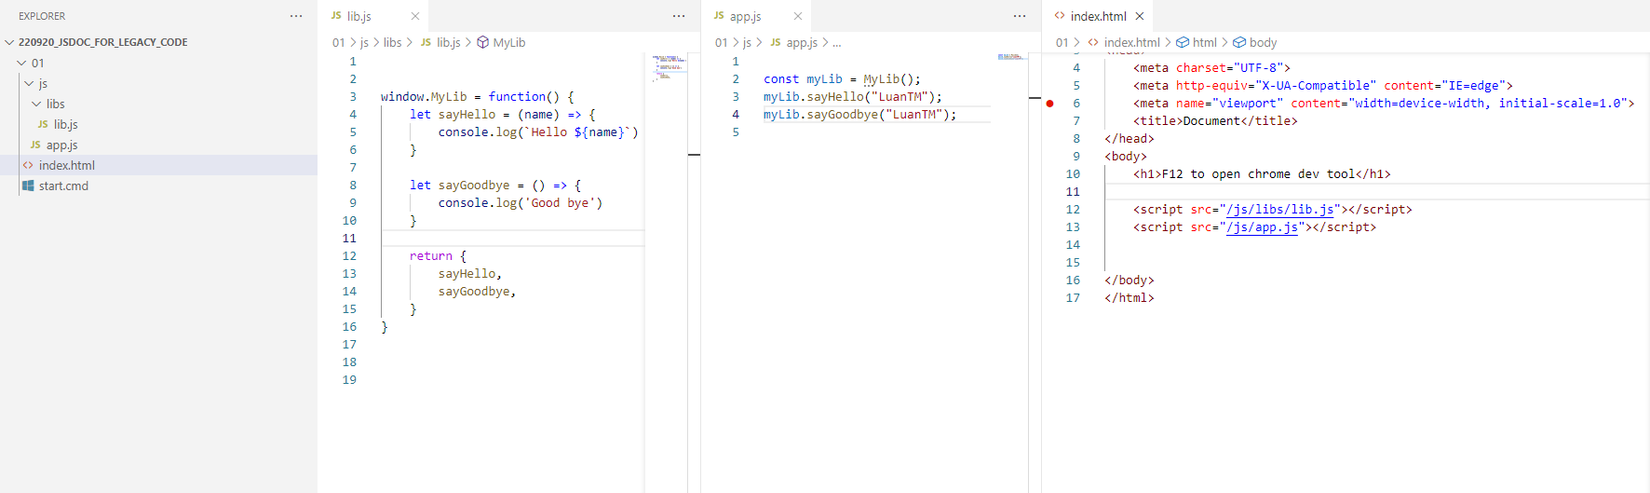Switch to the lib.js tab
Viewport: 1650px width, 493px height.
tap(358, 16)
